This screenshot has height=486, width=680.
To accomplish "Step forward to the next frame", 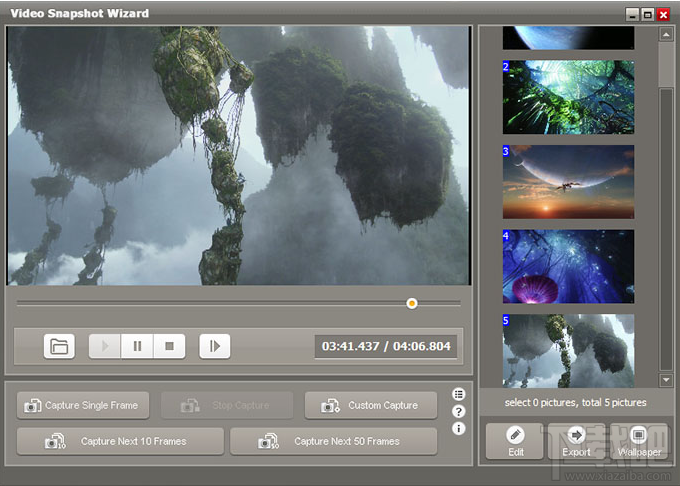I will coord(215,346).
